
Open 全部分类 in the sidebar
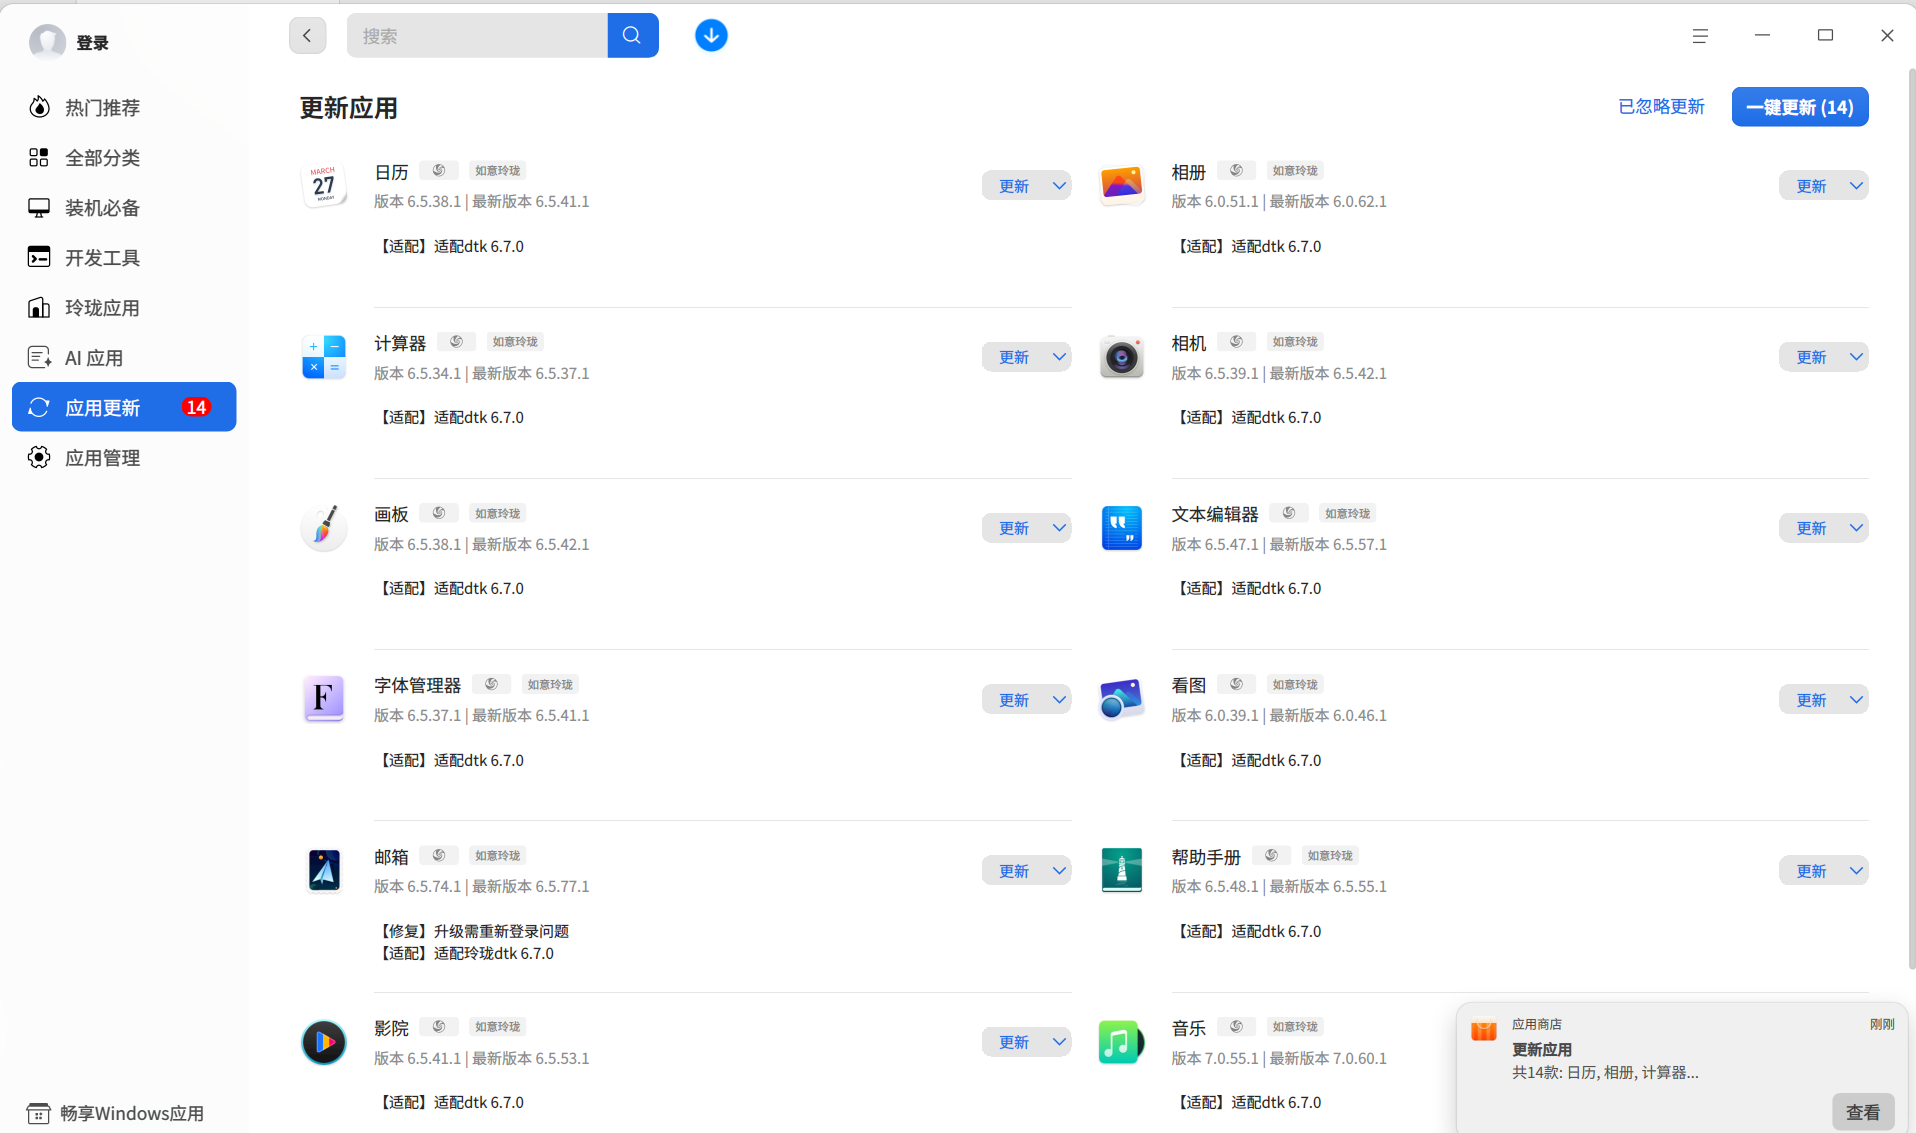(124, 157)
